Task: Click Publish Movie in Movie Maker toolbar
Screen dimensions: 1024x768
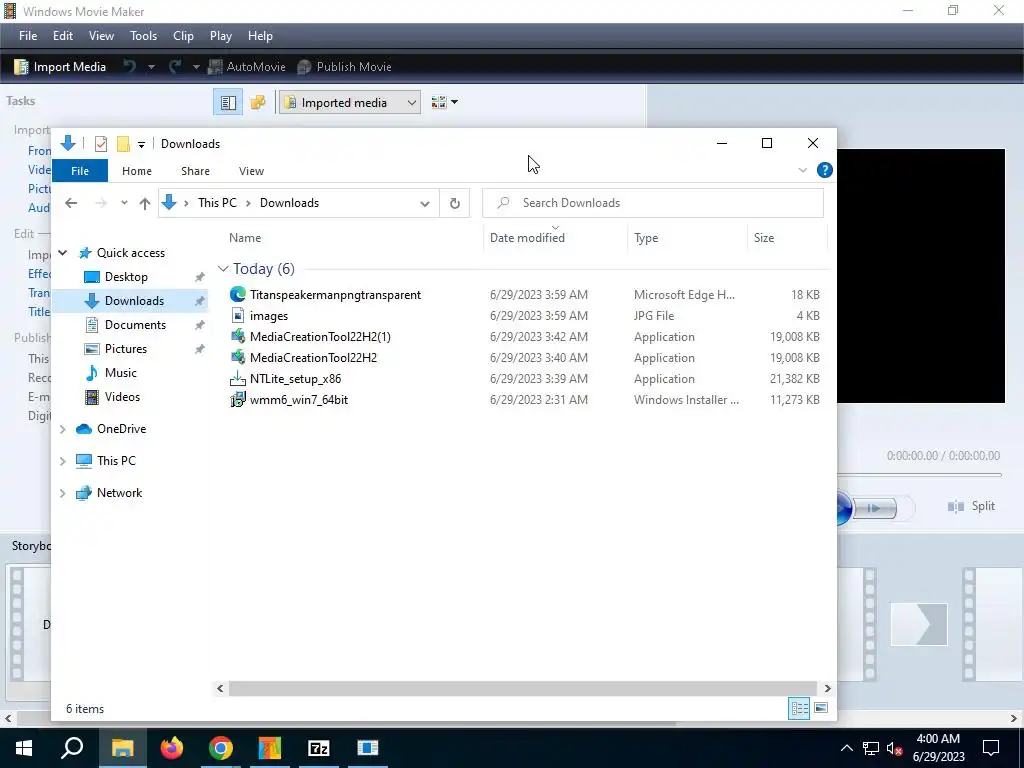Action: coord(344,67)
